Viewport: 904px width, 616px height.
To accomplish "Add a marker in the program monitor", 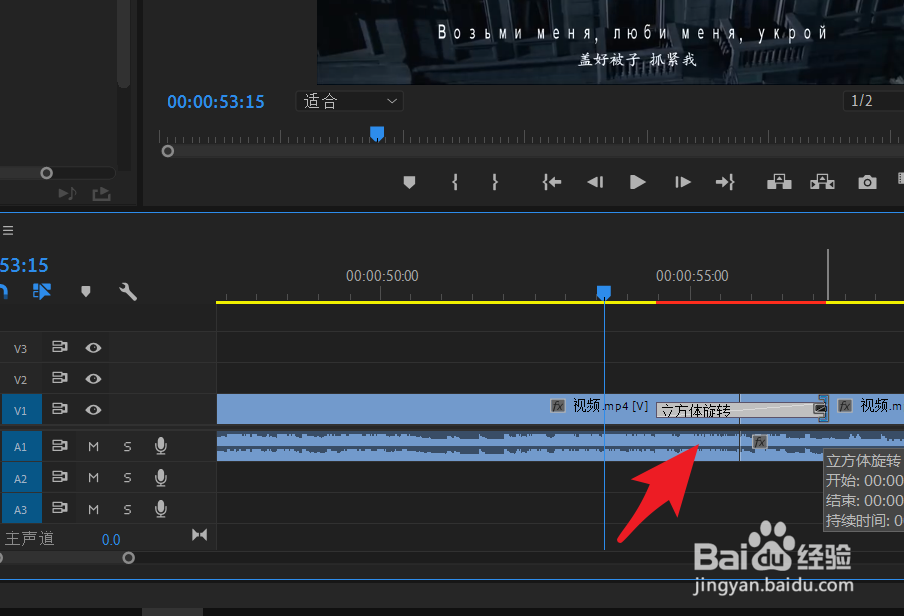I will tap(409, 182).
